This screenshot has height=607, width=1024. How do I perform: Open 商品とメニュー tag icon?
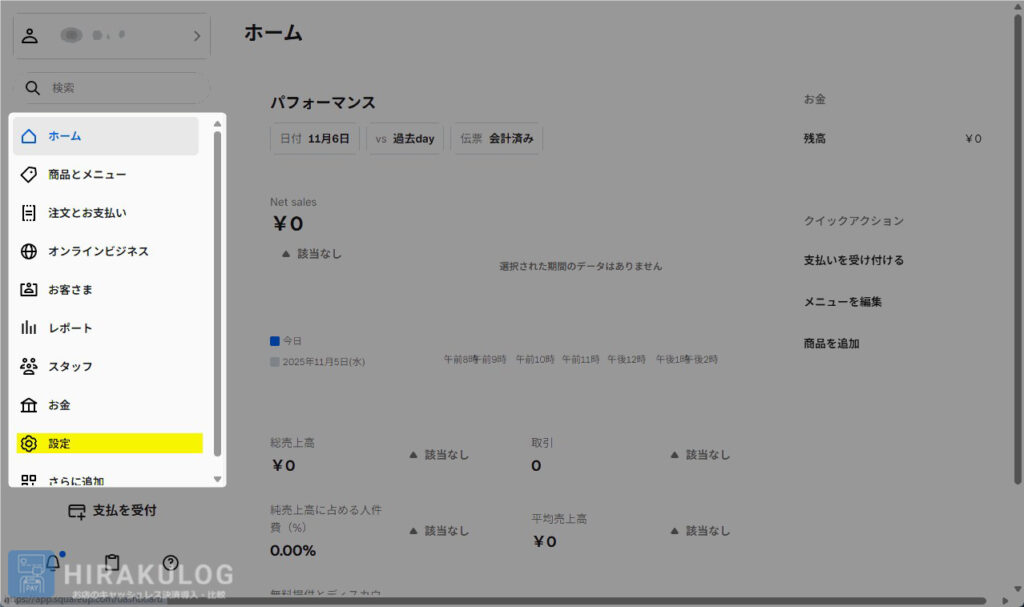tap(29, 174)
